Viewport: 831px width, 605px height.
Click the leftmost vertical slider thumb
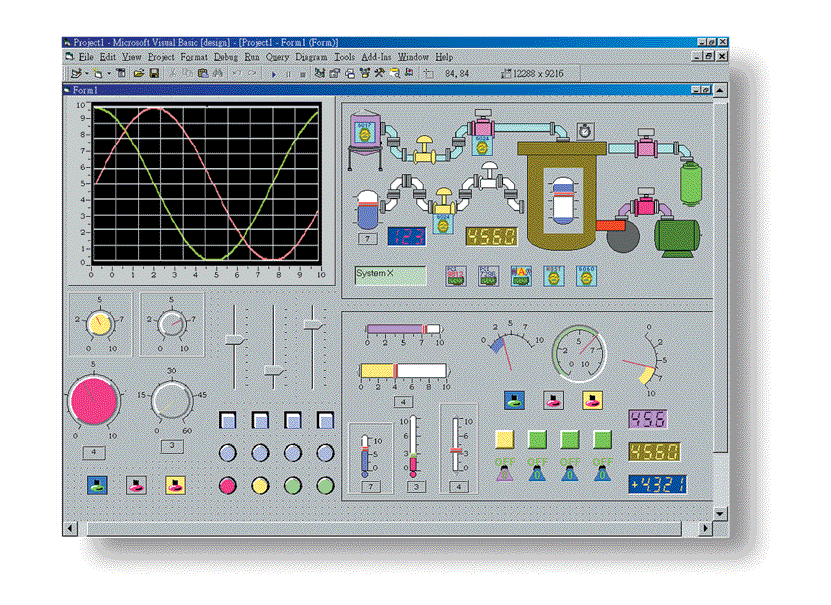(234, 339)
